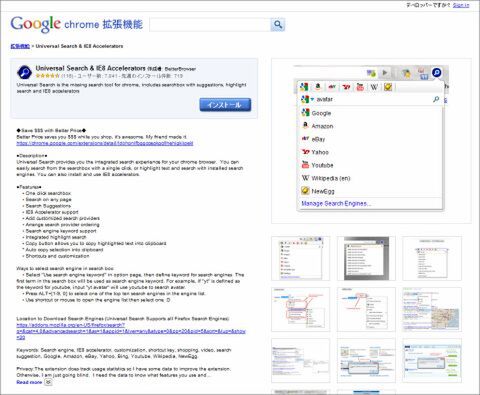Click the 'Add customized search providers' line
The image size is (480, 395).
coord(62,218)
